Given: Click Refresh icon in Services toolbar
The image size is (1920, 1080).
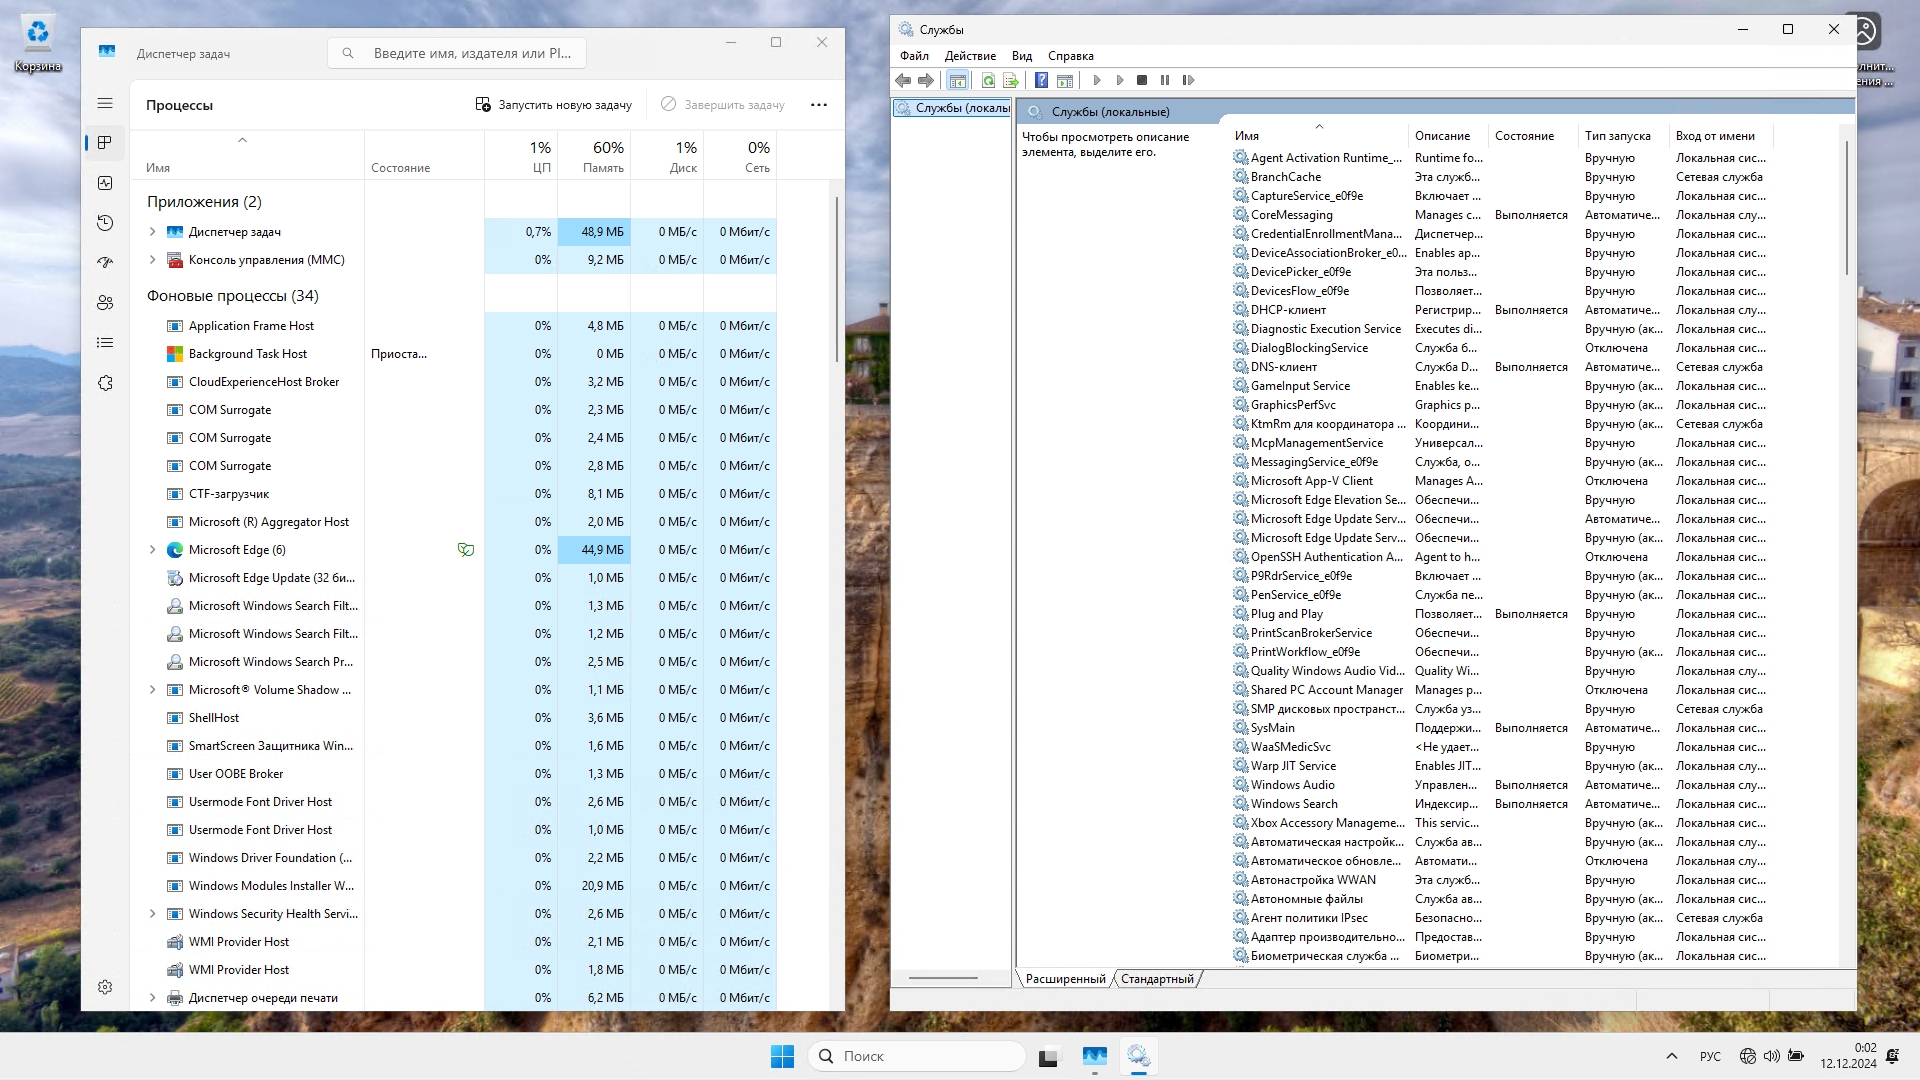Looking at the screenshot, I should (988, 80).
